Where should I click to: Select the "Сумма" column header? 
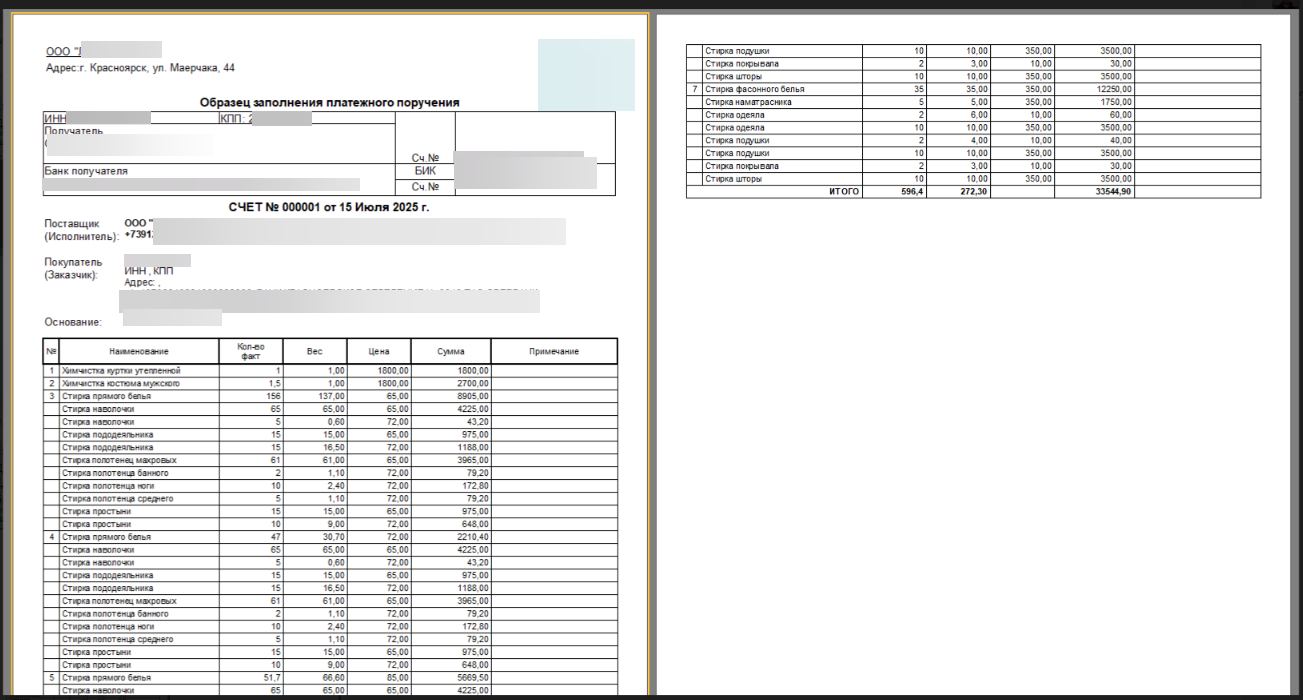pyautogui.click(x=450, y=351)
